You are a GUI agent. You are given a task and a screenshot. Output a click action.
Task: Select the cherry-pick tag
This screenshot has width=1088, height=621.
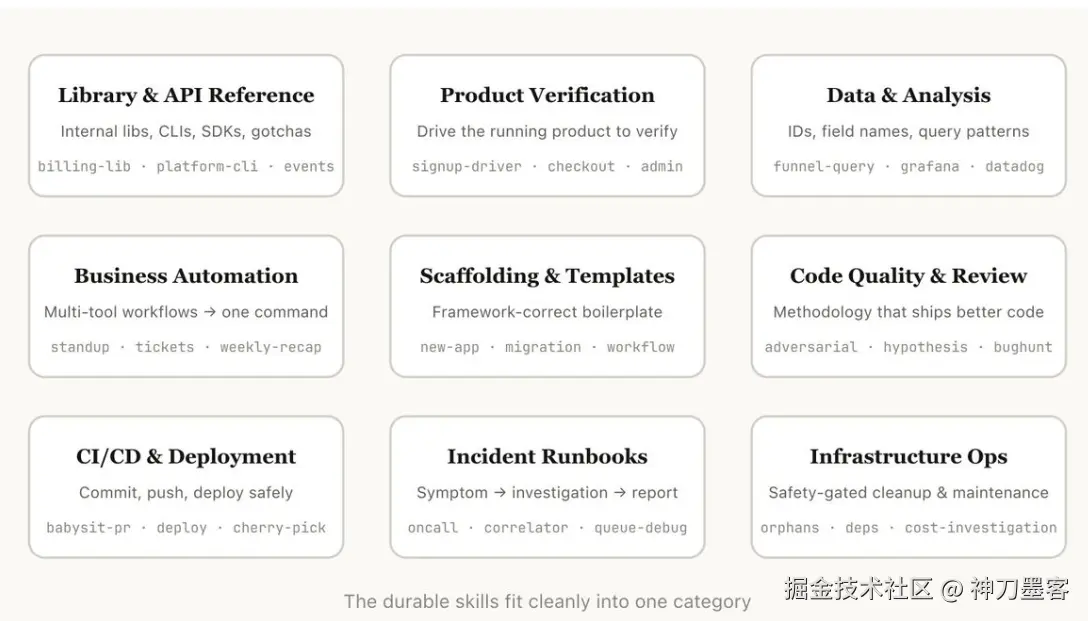click(279, 527)
